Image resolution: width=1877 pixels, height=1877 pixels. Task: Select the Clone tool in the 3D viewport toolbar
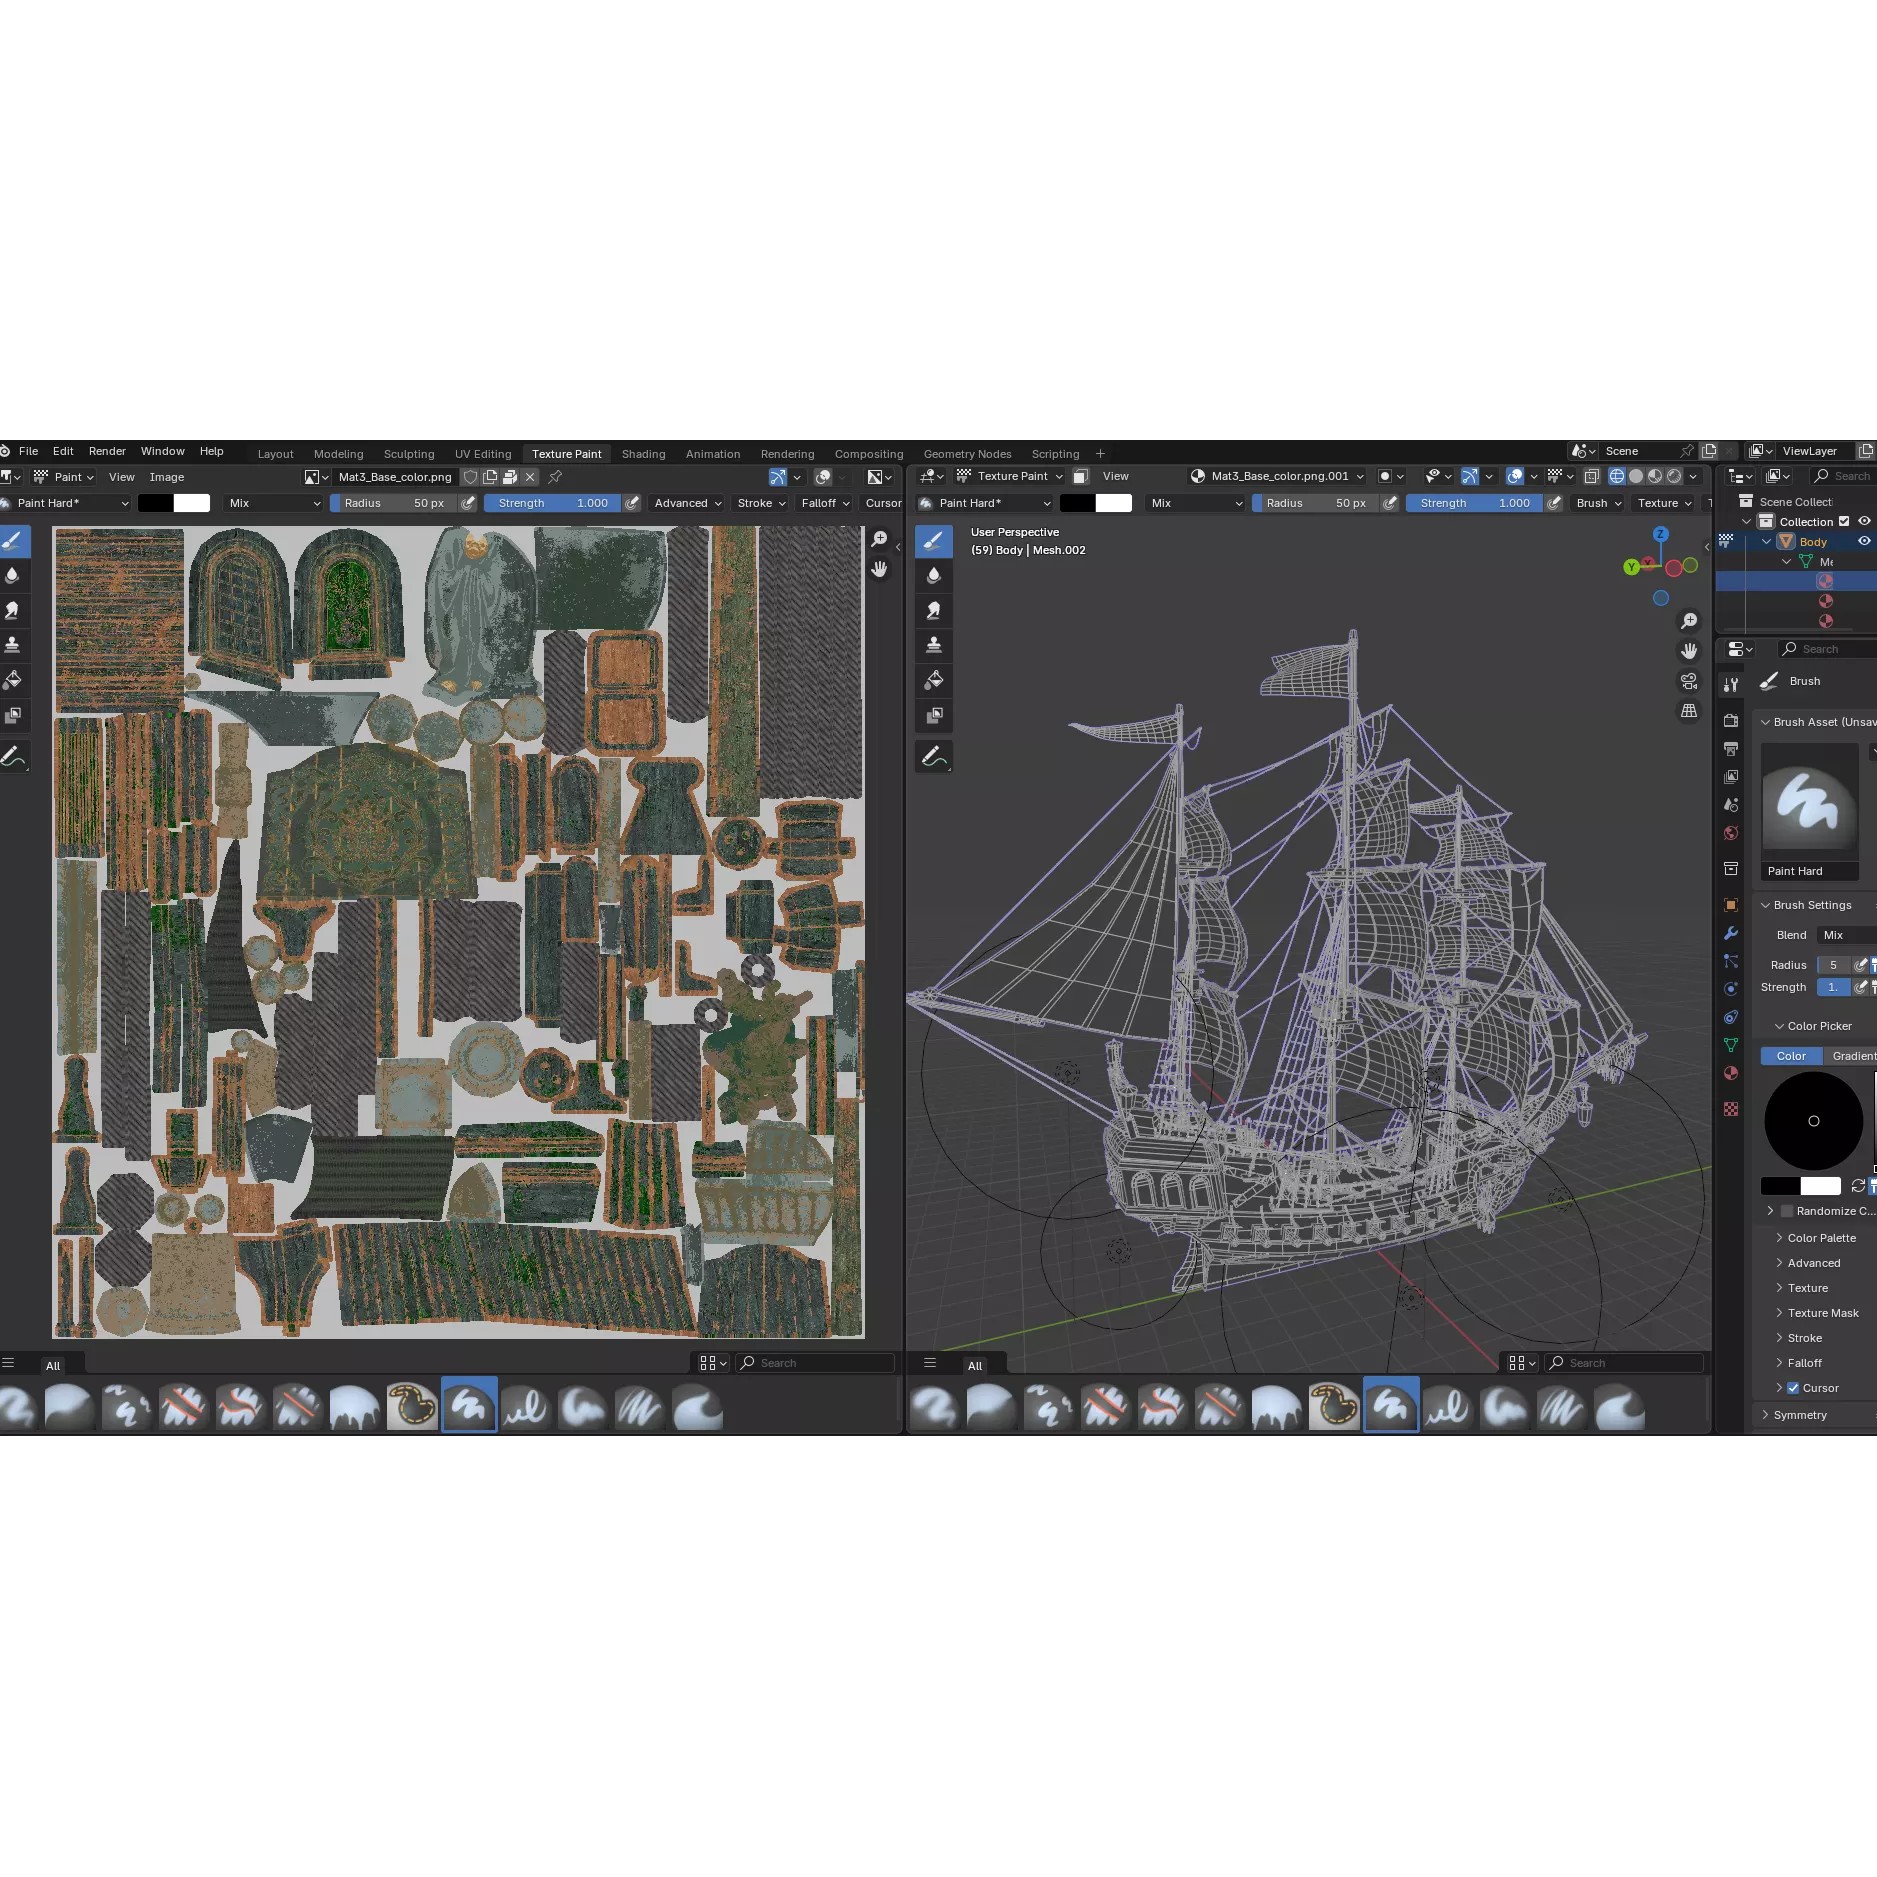click(935, 645)
